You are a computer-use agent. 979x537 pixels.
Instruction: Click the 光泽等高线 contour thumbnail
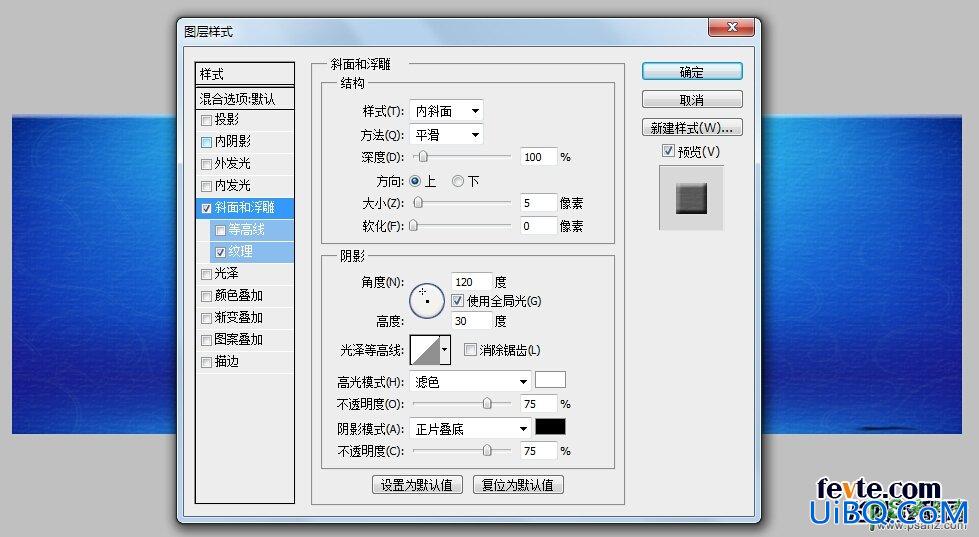coord(425,350)
